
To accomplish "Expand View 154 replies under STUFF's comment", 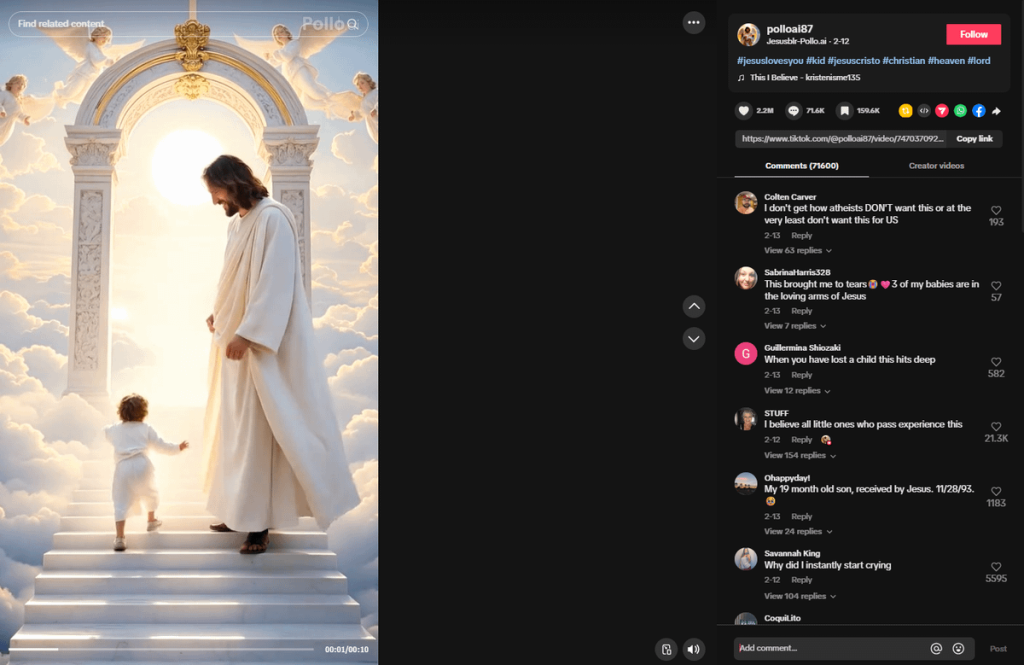I will pos(800,455).
